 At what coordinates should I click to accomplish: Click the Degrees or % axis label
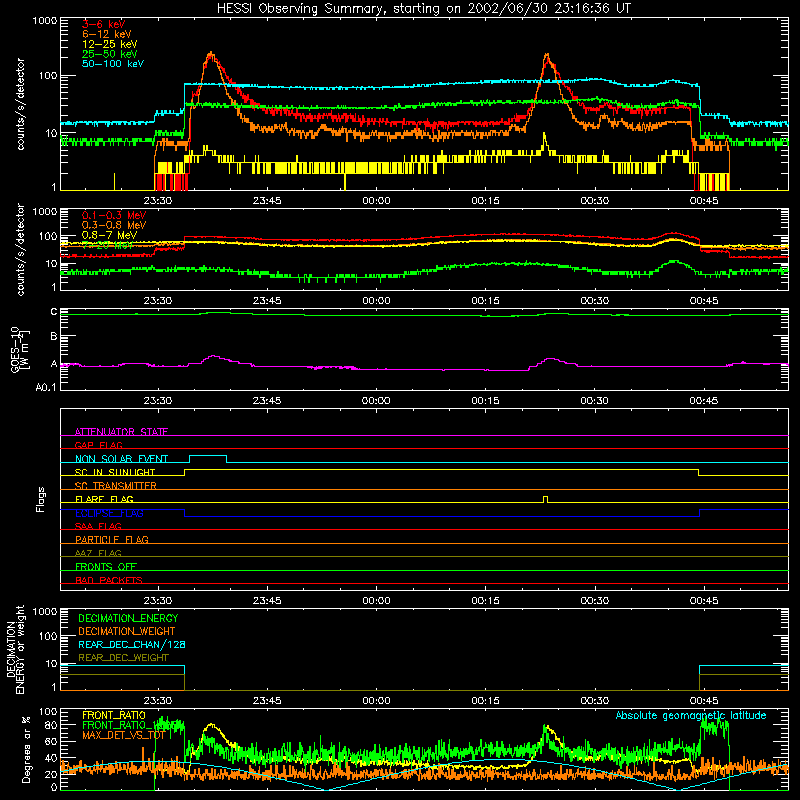(x=26, y=749)
